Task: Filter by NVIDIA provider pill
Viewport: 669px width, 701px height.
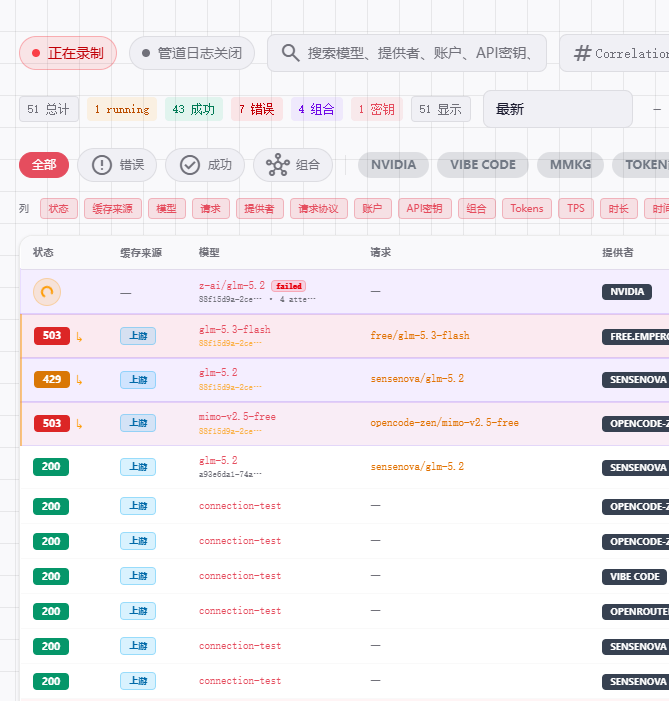Action: tap(394, 165)
